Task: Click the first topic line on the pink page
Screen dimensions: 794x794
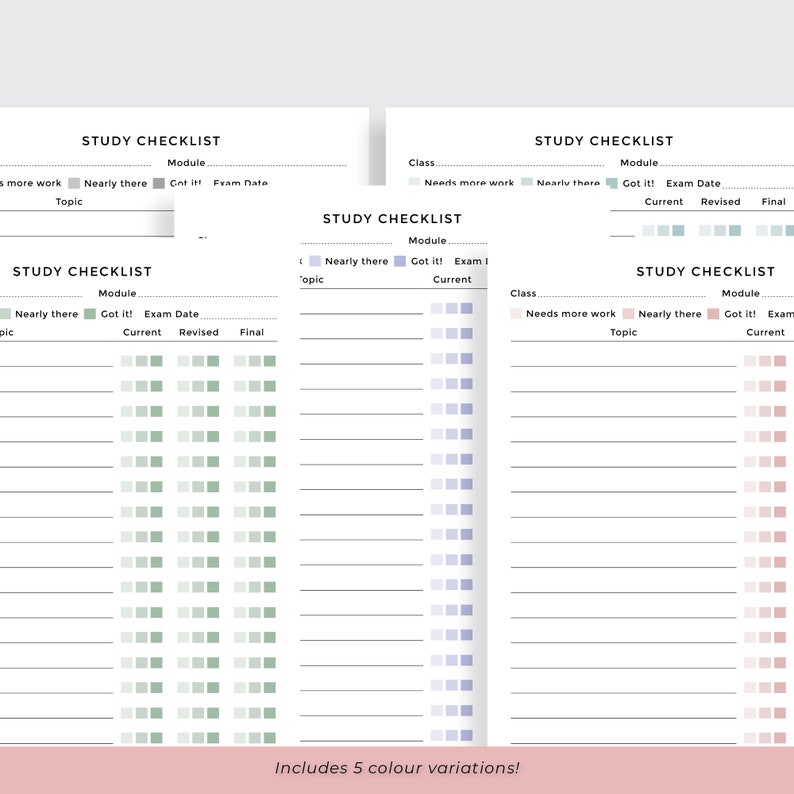Action: [623, 365]
